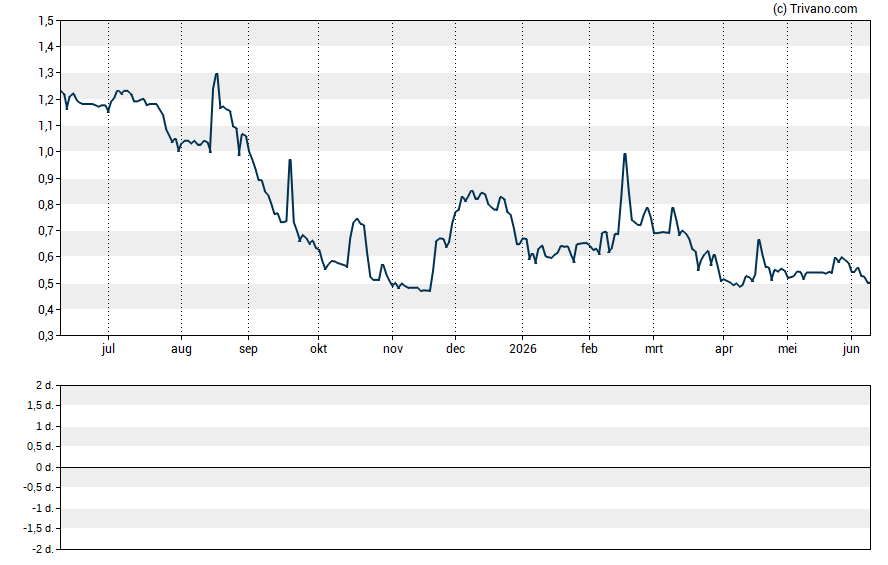888x565 pixels.
Task: Select the '1 d.' lower axis label
Action: point(45,426)
